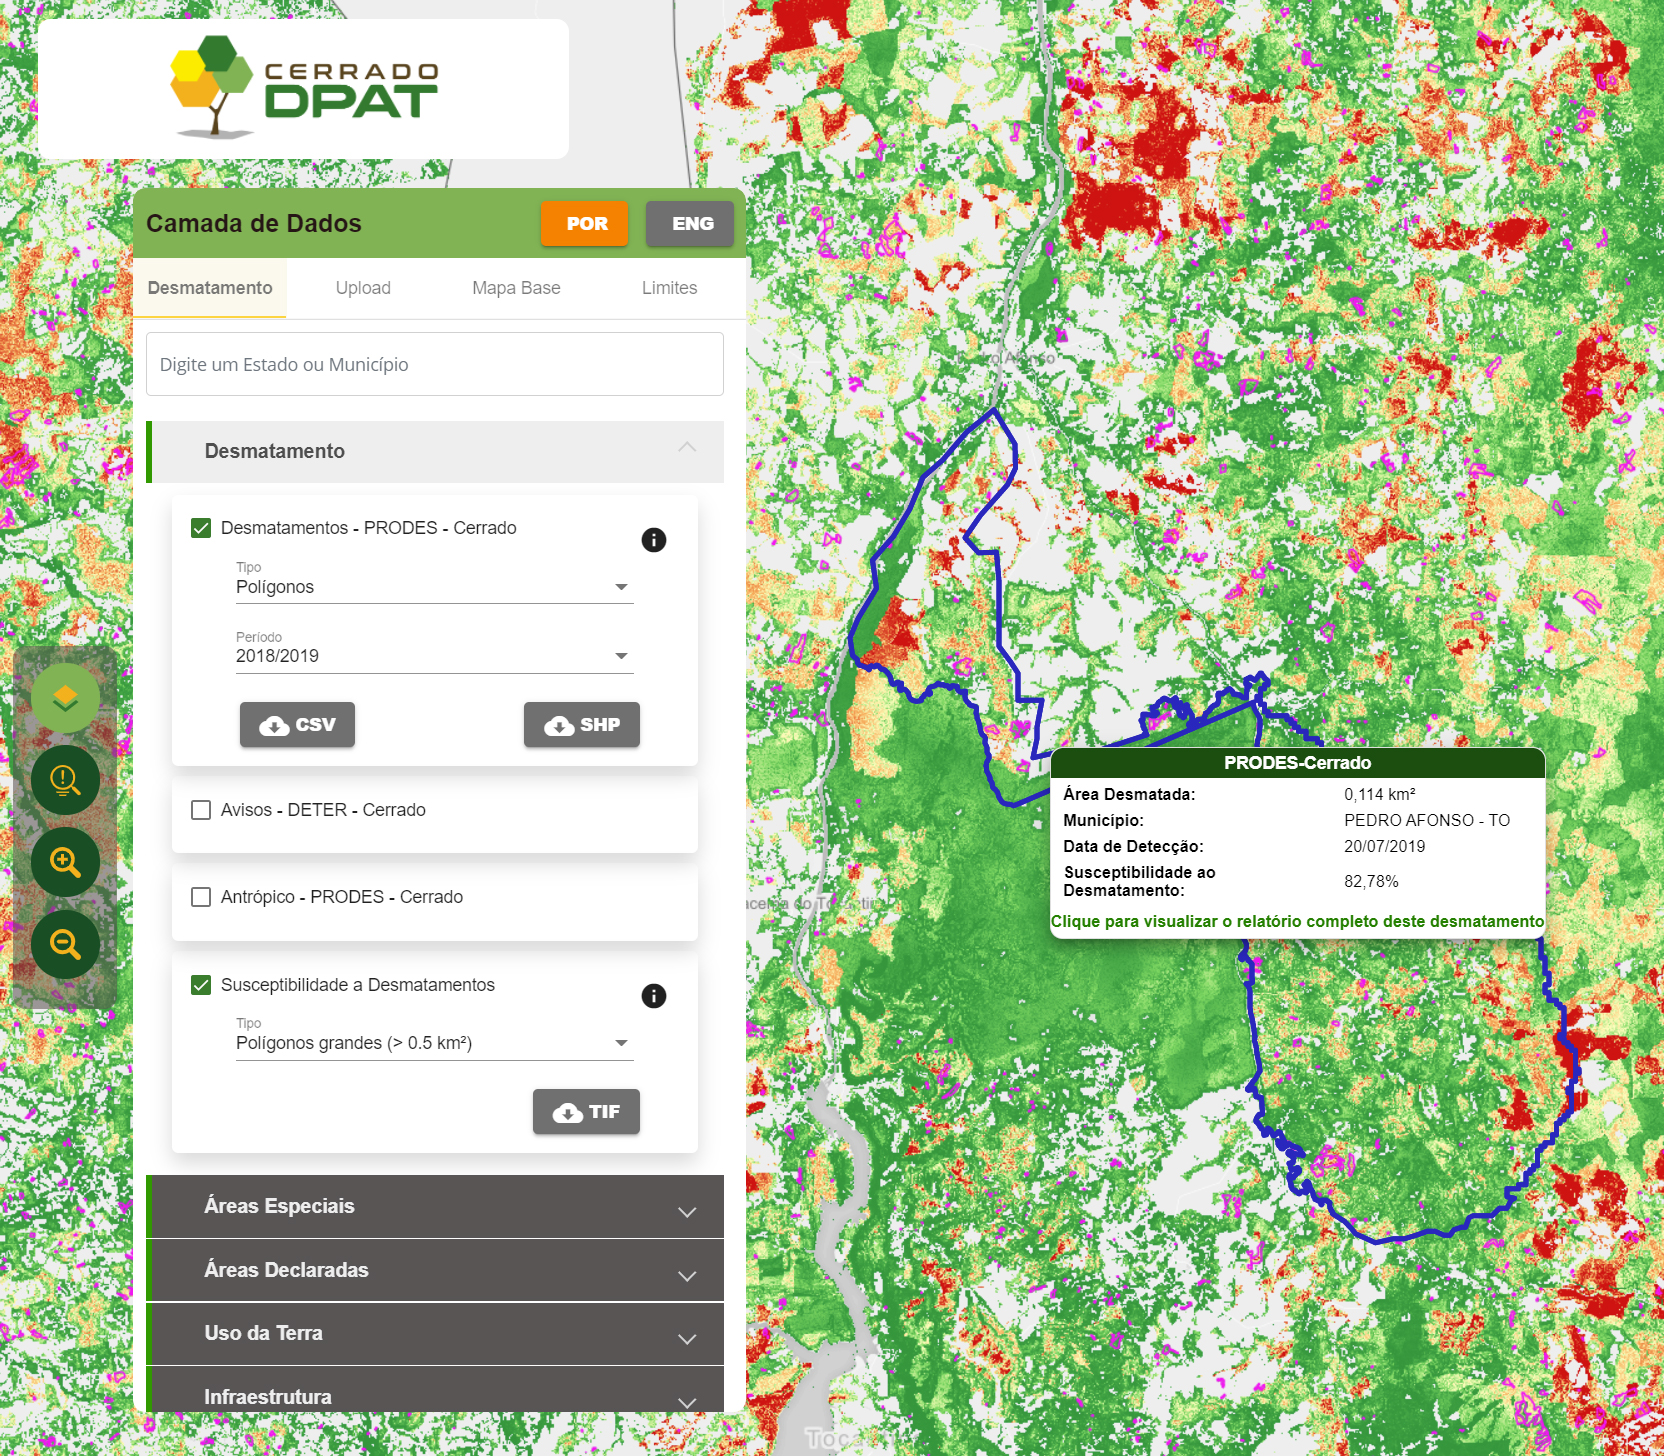Switch to the Limites tab
Screen dimensions: 1664x1456
[669, 288]
